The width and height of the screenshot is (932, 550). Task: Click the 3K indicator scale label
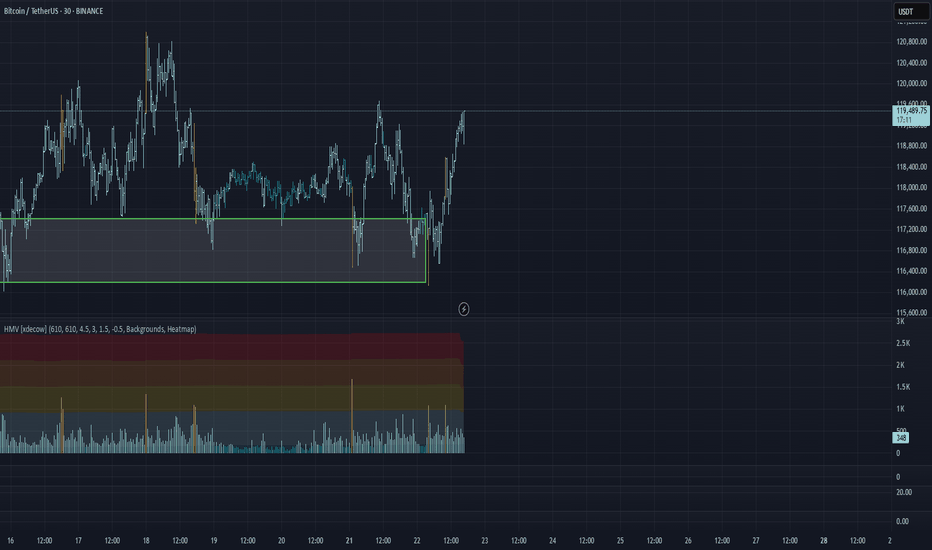tap(900, 321)
